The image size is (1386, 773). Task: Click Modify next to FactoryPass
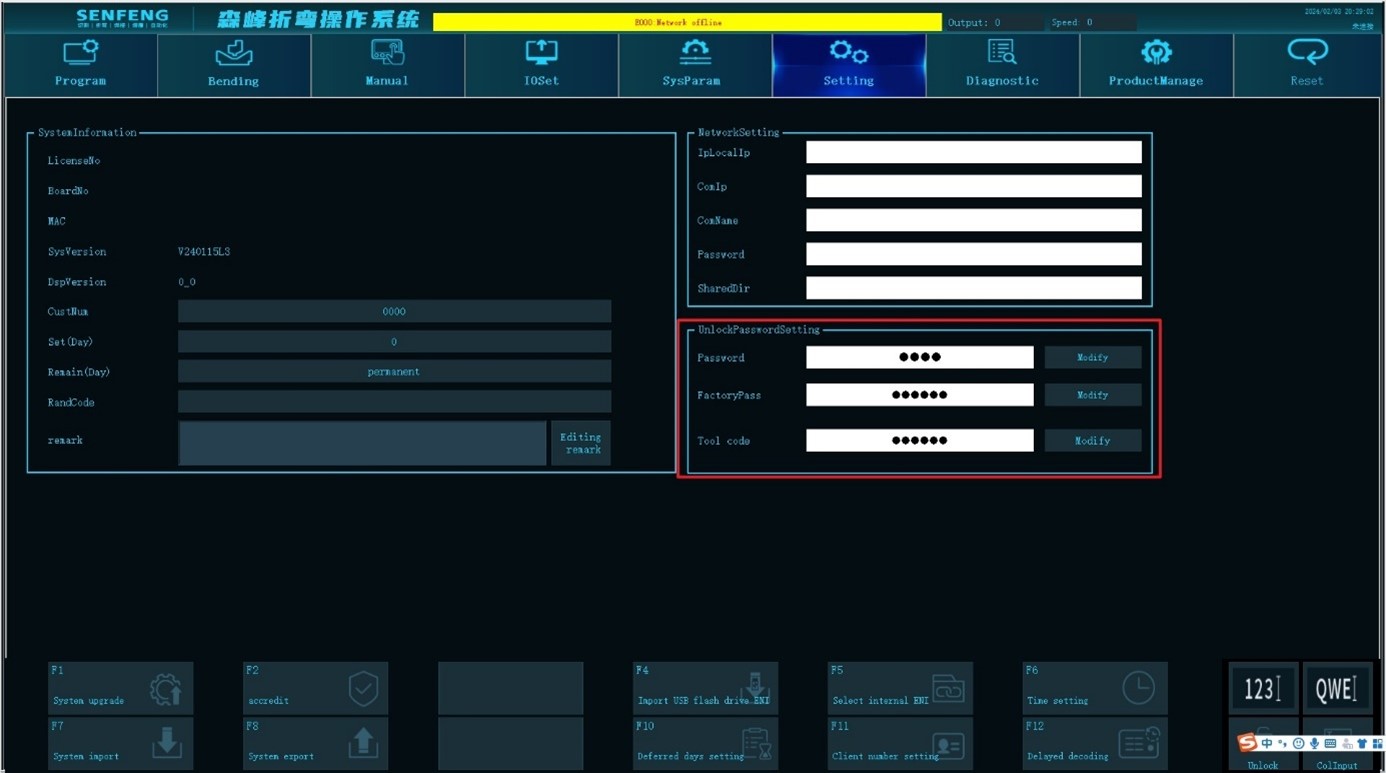(1092, 395)
